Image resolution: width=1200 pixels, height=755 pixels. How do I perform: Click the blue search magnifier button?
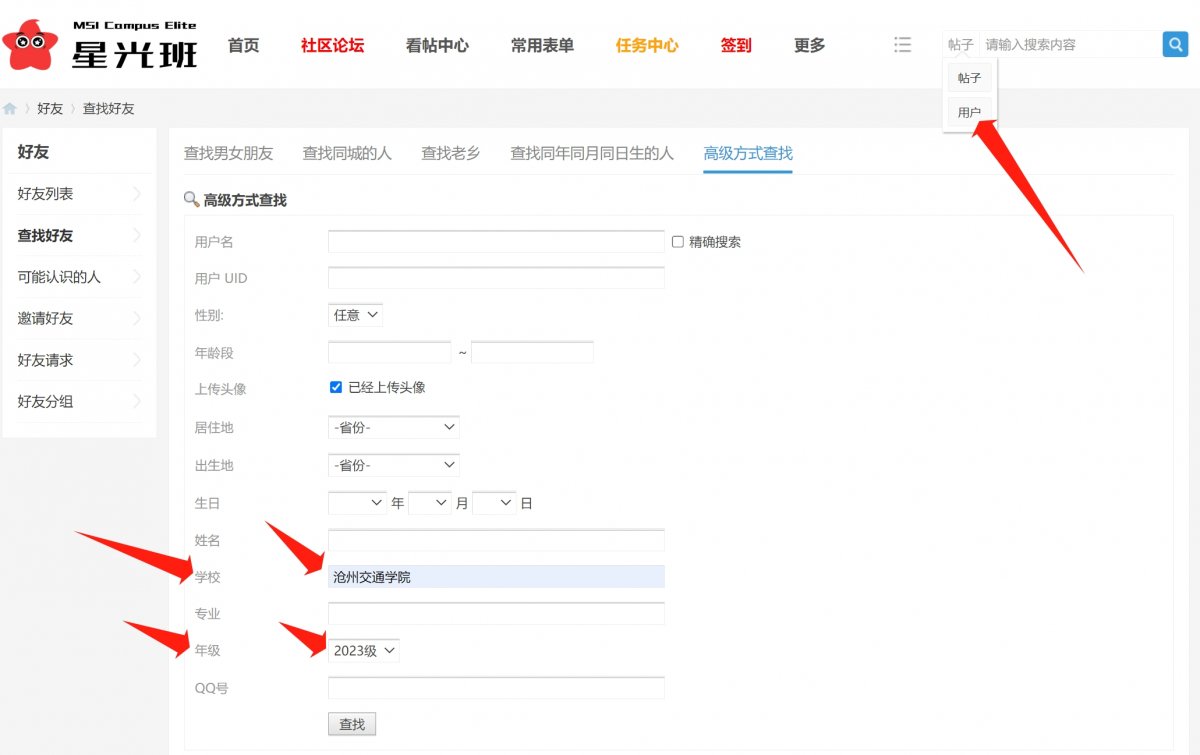coord(1174,44)
